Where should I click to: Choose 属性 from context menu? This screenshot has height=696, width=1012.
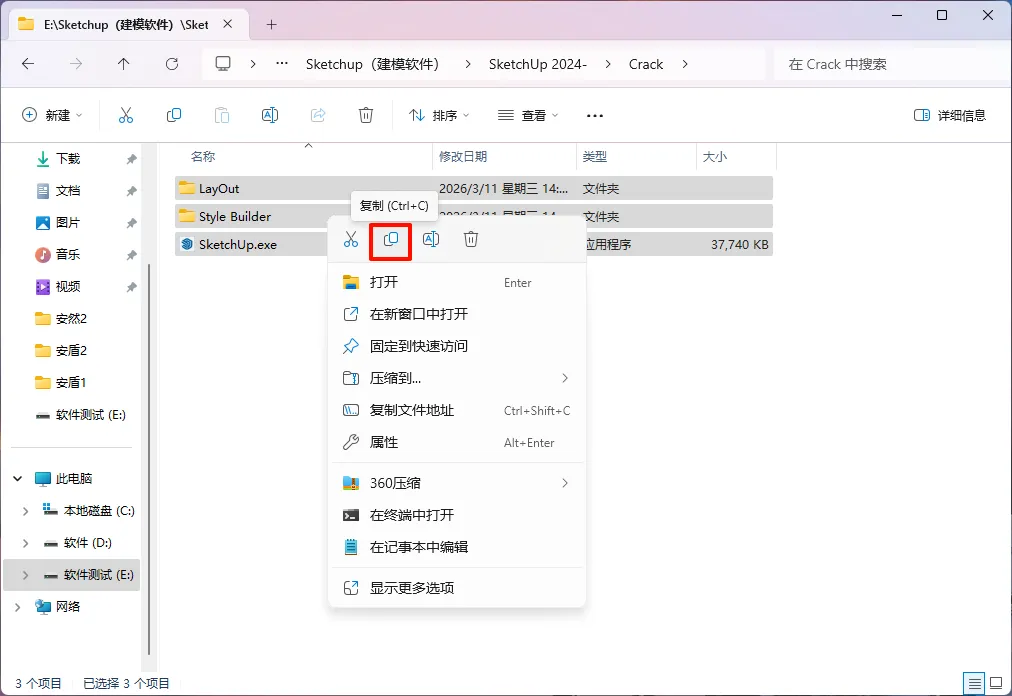(x=457, y=442)
